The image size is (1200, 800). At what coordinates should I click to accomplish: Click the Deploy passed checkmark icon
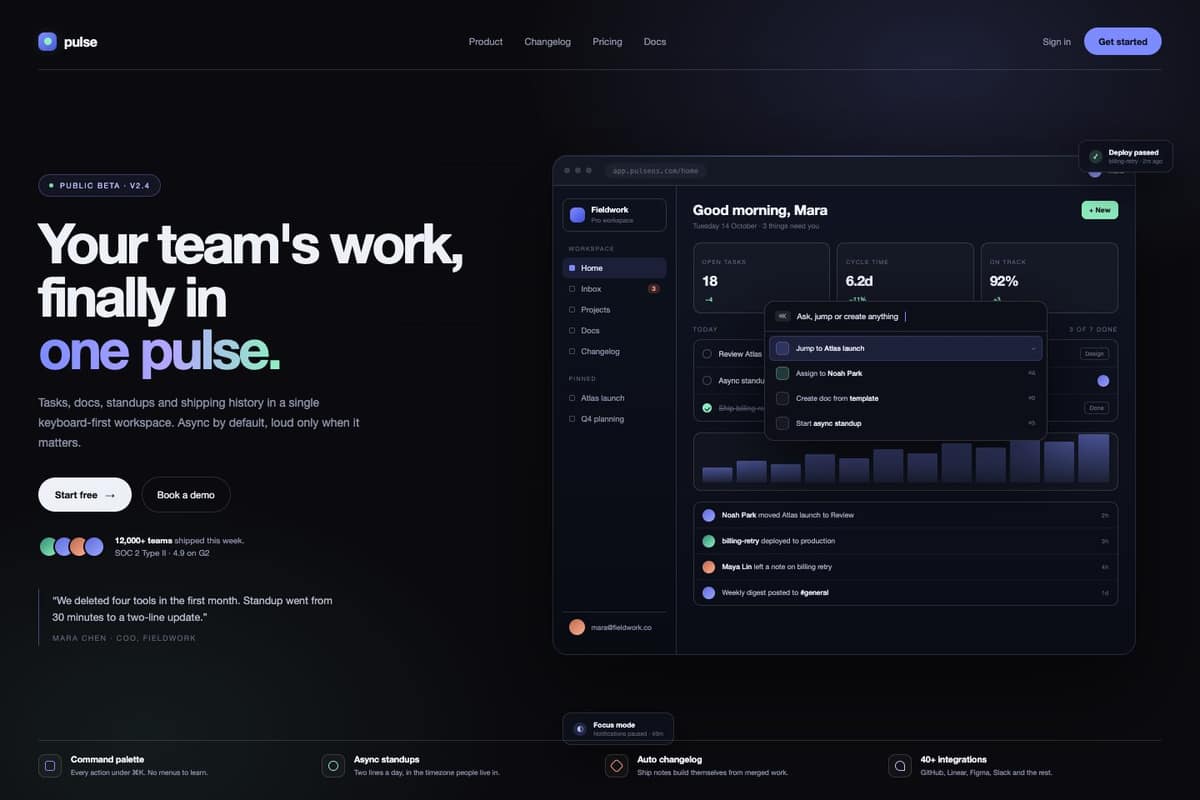(1096, 157)
